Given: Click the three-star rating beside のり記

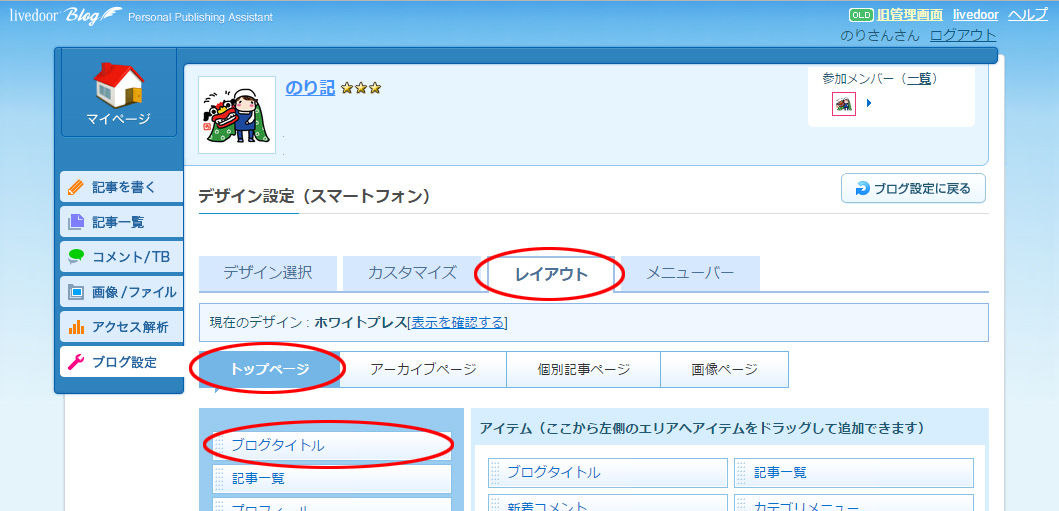Looking at the screenshot, I should 361,88.
